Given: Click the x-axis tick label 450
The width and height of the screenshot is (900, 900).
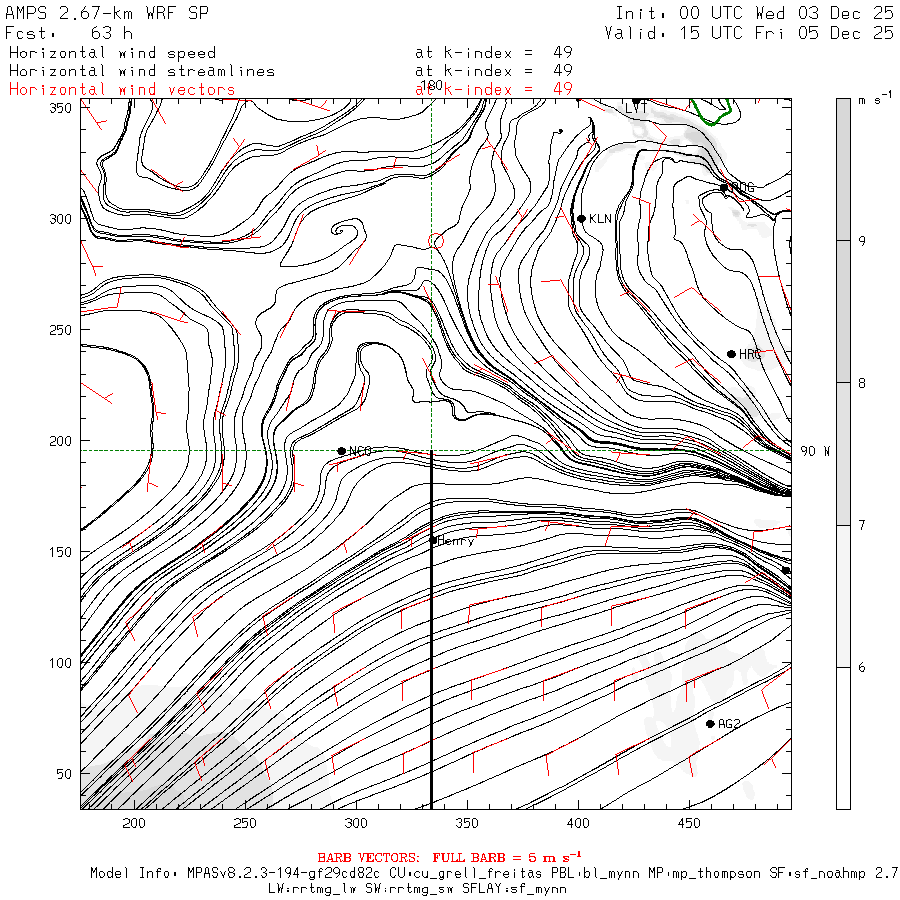Looking at the screenshot, I should click(689, 824).
